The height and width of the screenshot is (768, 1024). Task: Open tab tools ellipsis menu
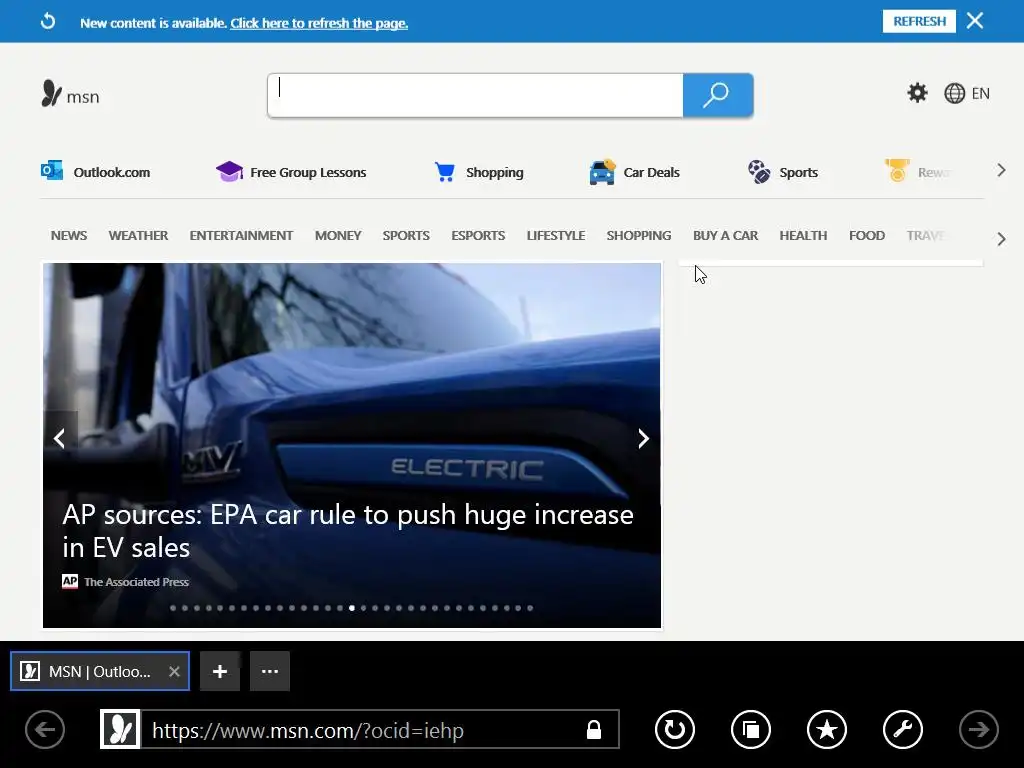tap(270, 671)
